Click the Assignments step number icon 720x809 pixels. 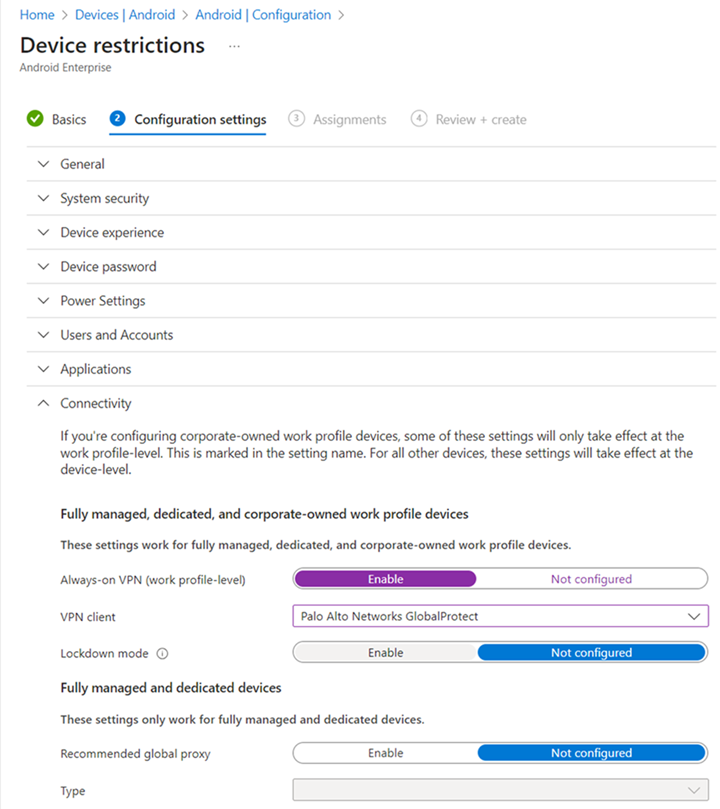(296, 119)
